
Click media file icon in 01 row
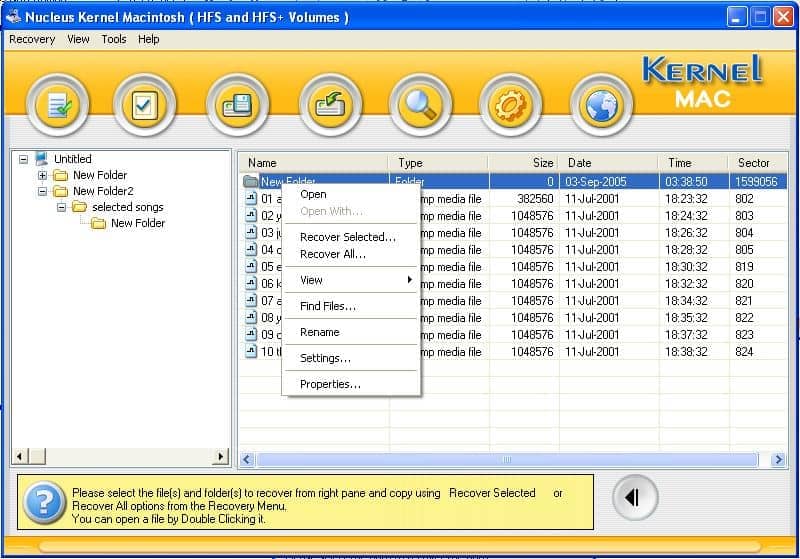click(251, 198)
